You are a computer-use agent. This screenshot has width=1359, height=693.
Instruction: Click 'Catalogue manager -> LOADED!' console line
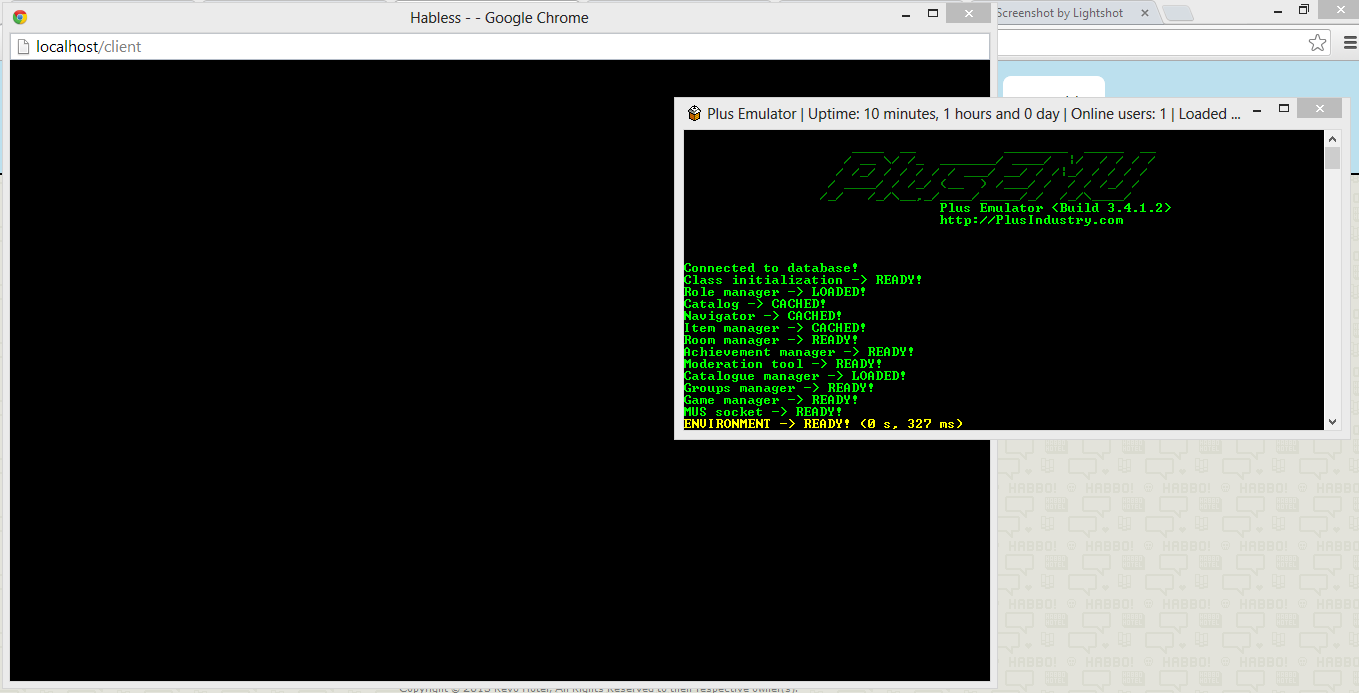[x=795, y=376]
